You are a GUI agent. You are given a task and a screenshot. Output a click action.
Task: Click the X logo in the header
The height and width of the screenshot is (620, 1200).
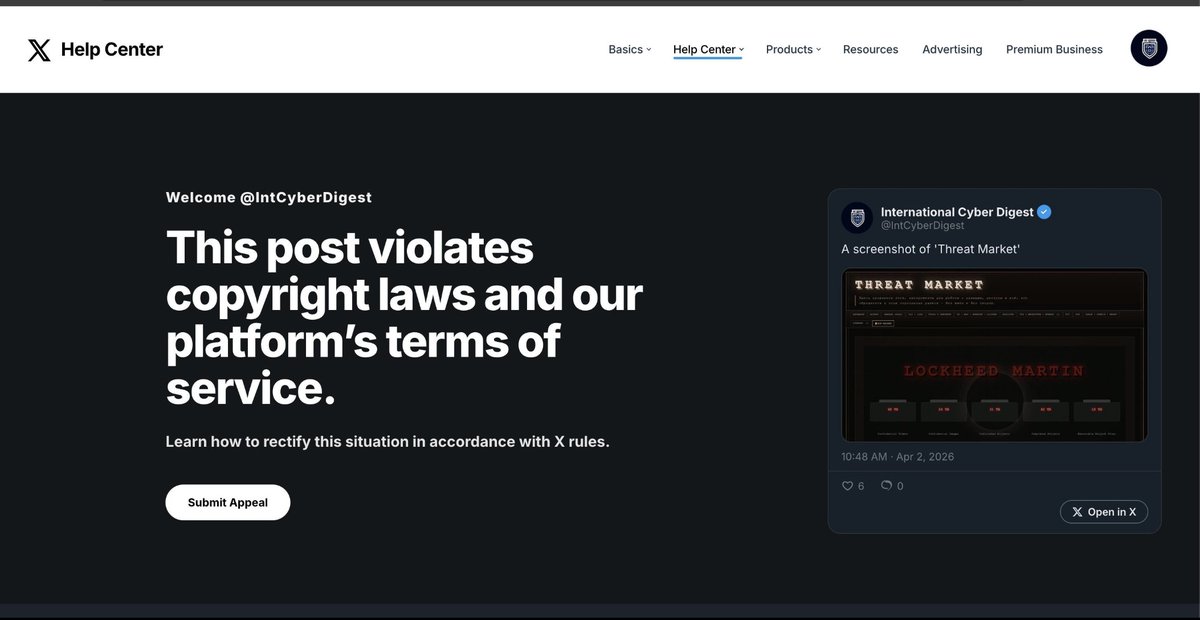coord(39,49)
